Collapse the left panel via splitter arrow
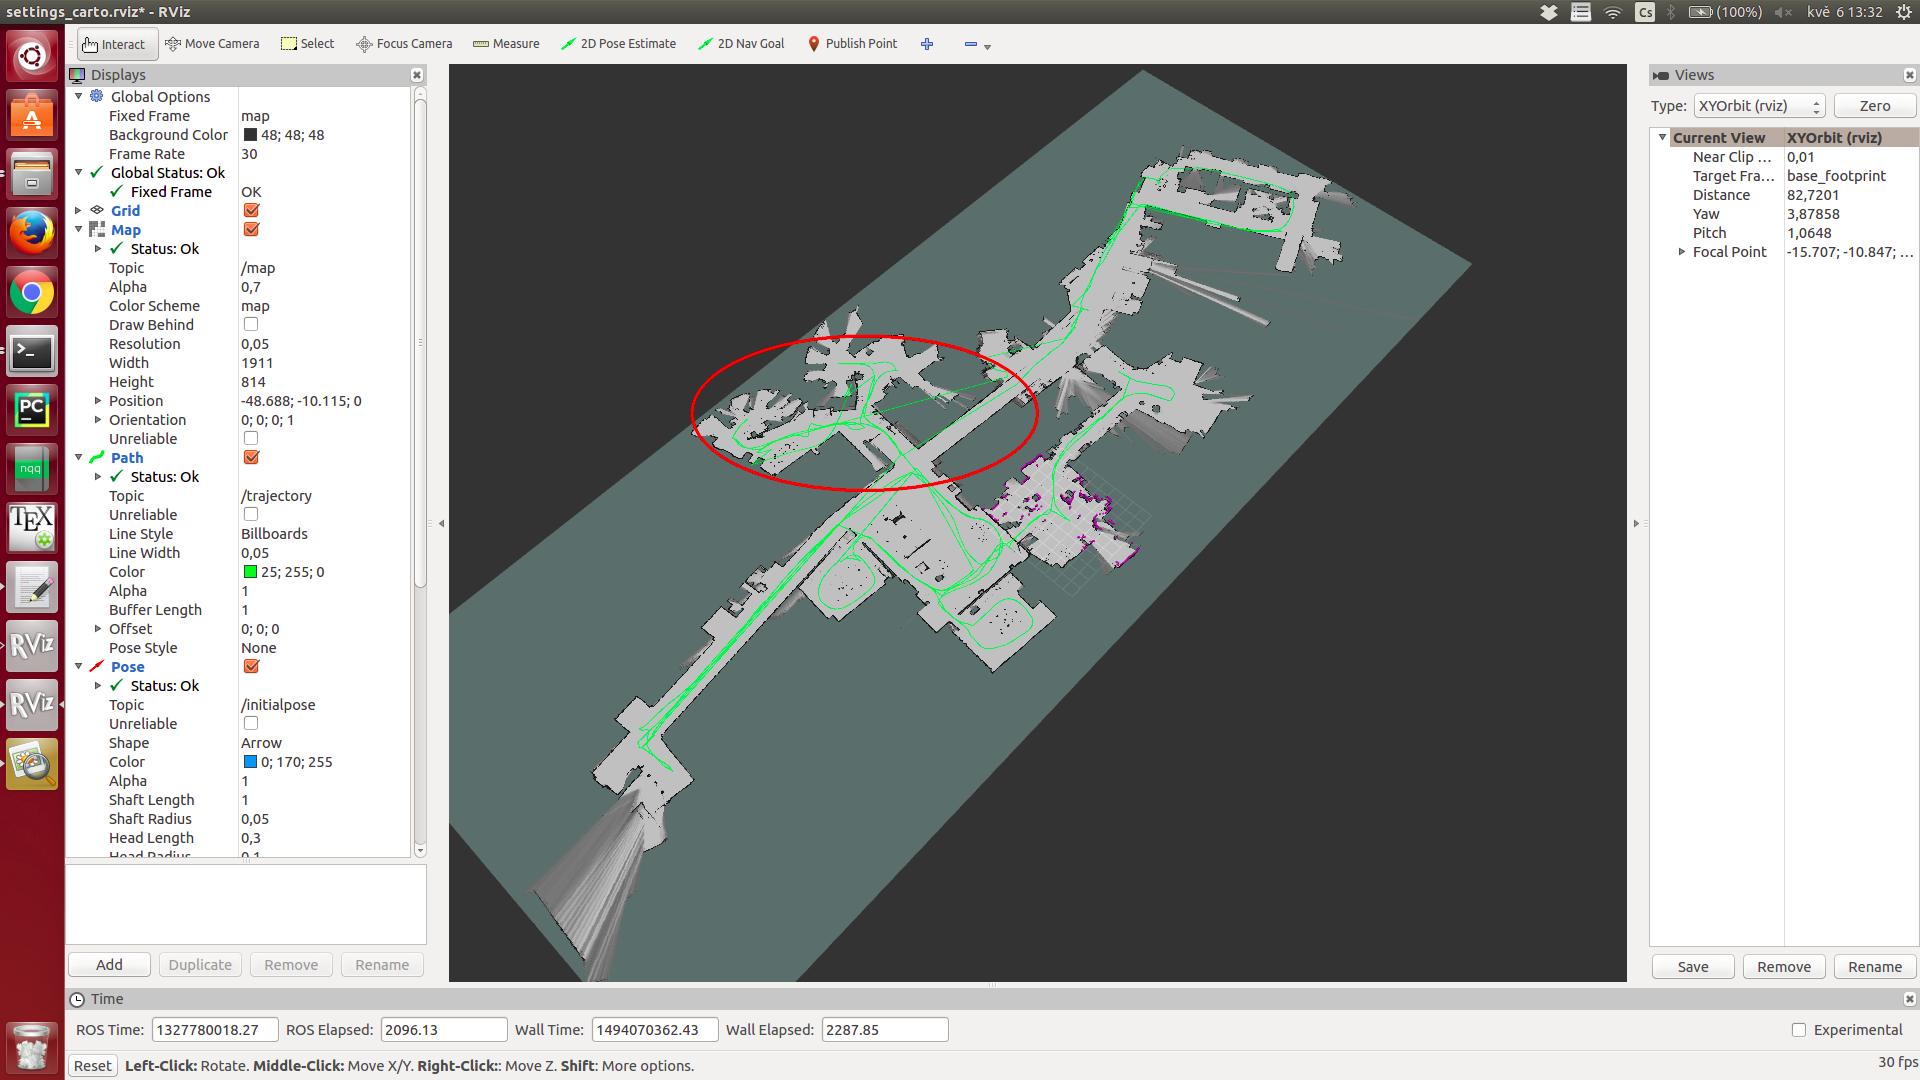This screenshot has width=1920, height=1080. pyautogui.click(x=441, y=523)
